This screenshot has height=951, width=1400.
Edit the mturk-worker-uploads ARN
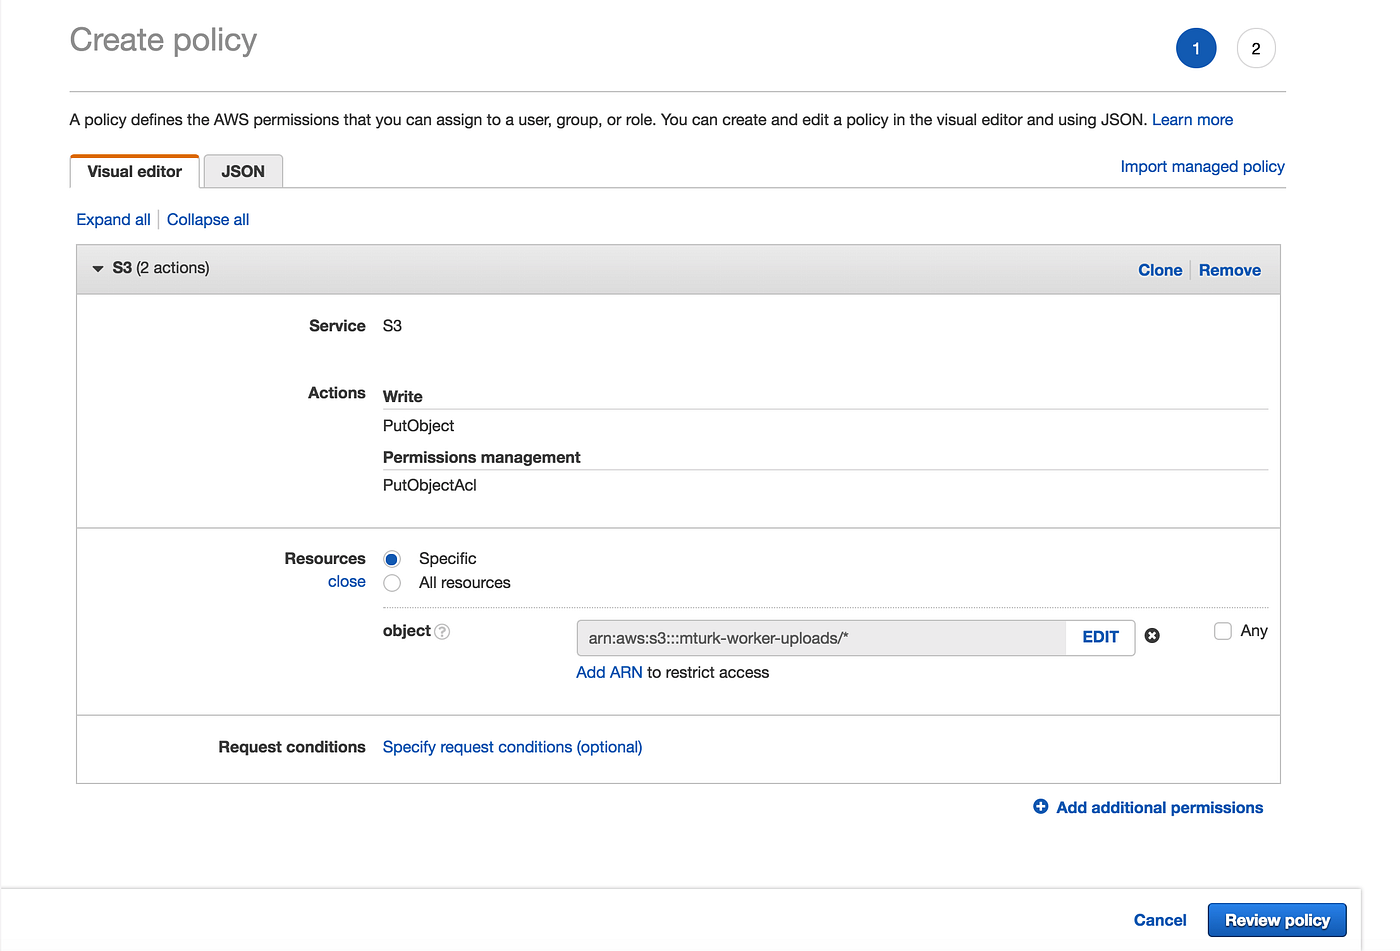[x=1100, y=637]
